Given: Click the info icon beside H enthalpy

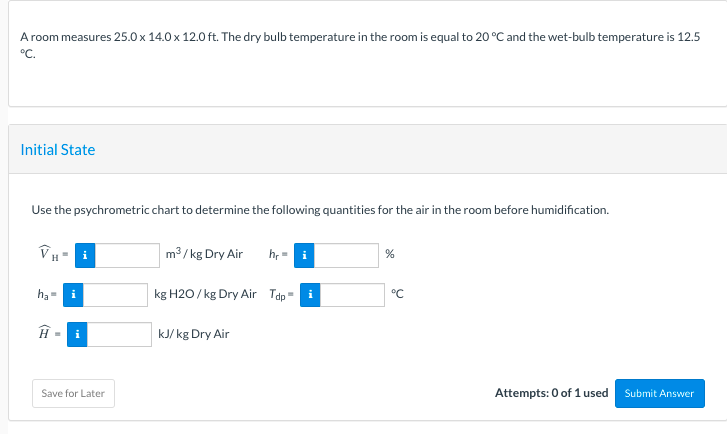Looking at the screenshot, I should pos(75,333).
